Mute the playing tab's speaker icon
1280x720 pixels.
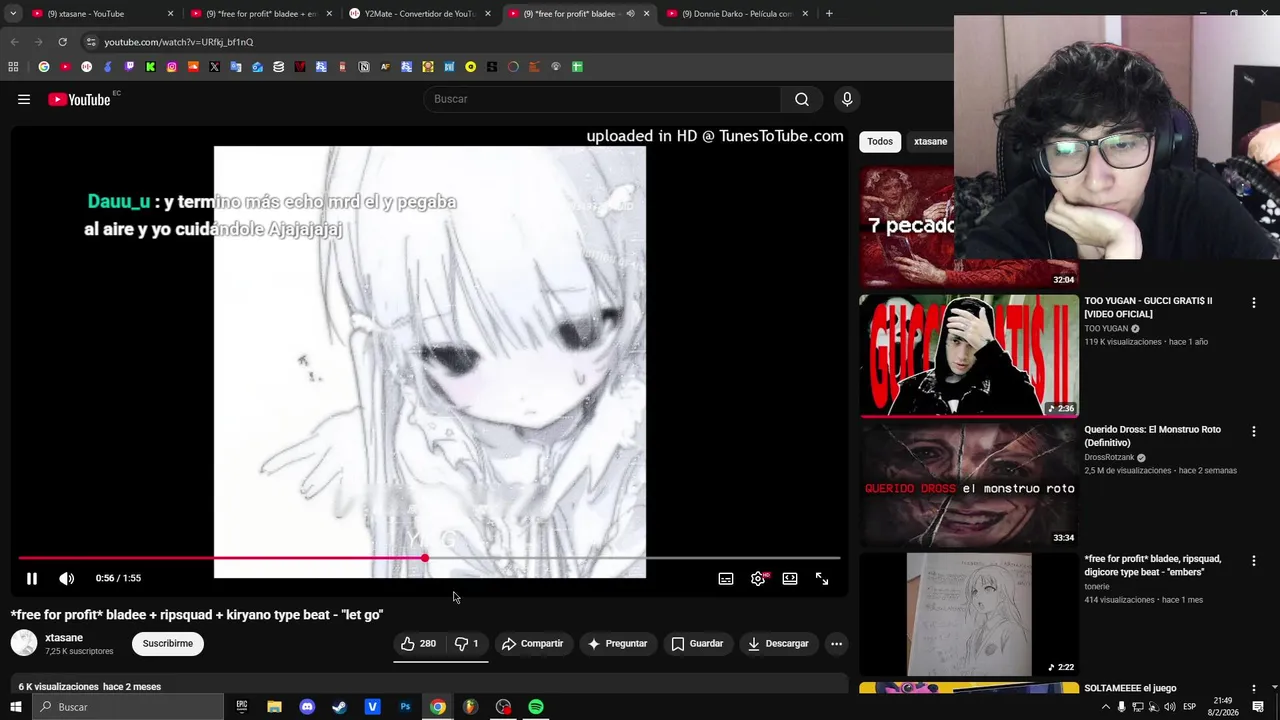pos(630,14)
